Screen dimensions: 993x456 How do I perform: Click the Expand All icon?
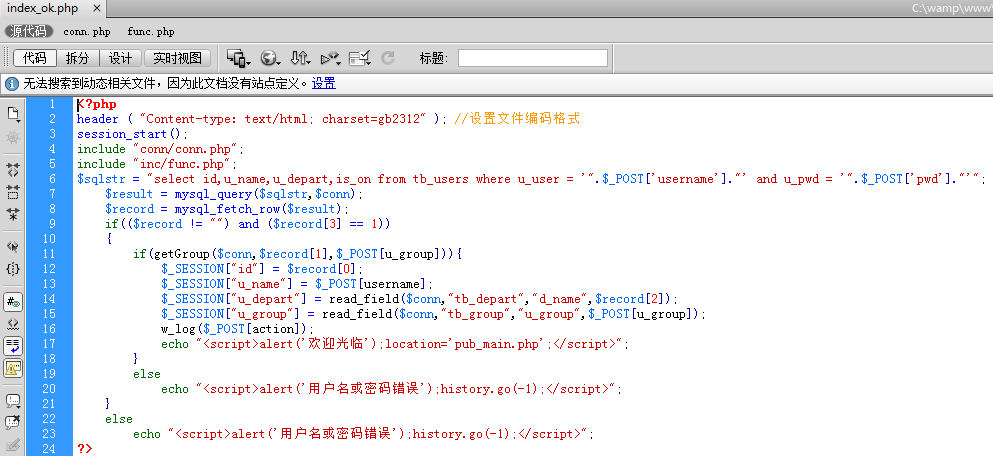pos(13,212)
